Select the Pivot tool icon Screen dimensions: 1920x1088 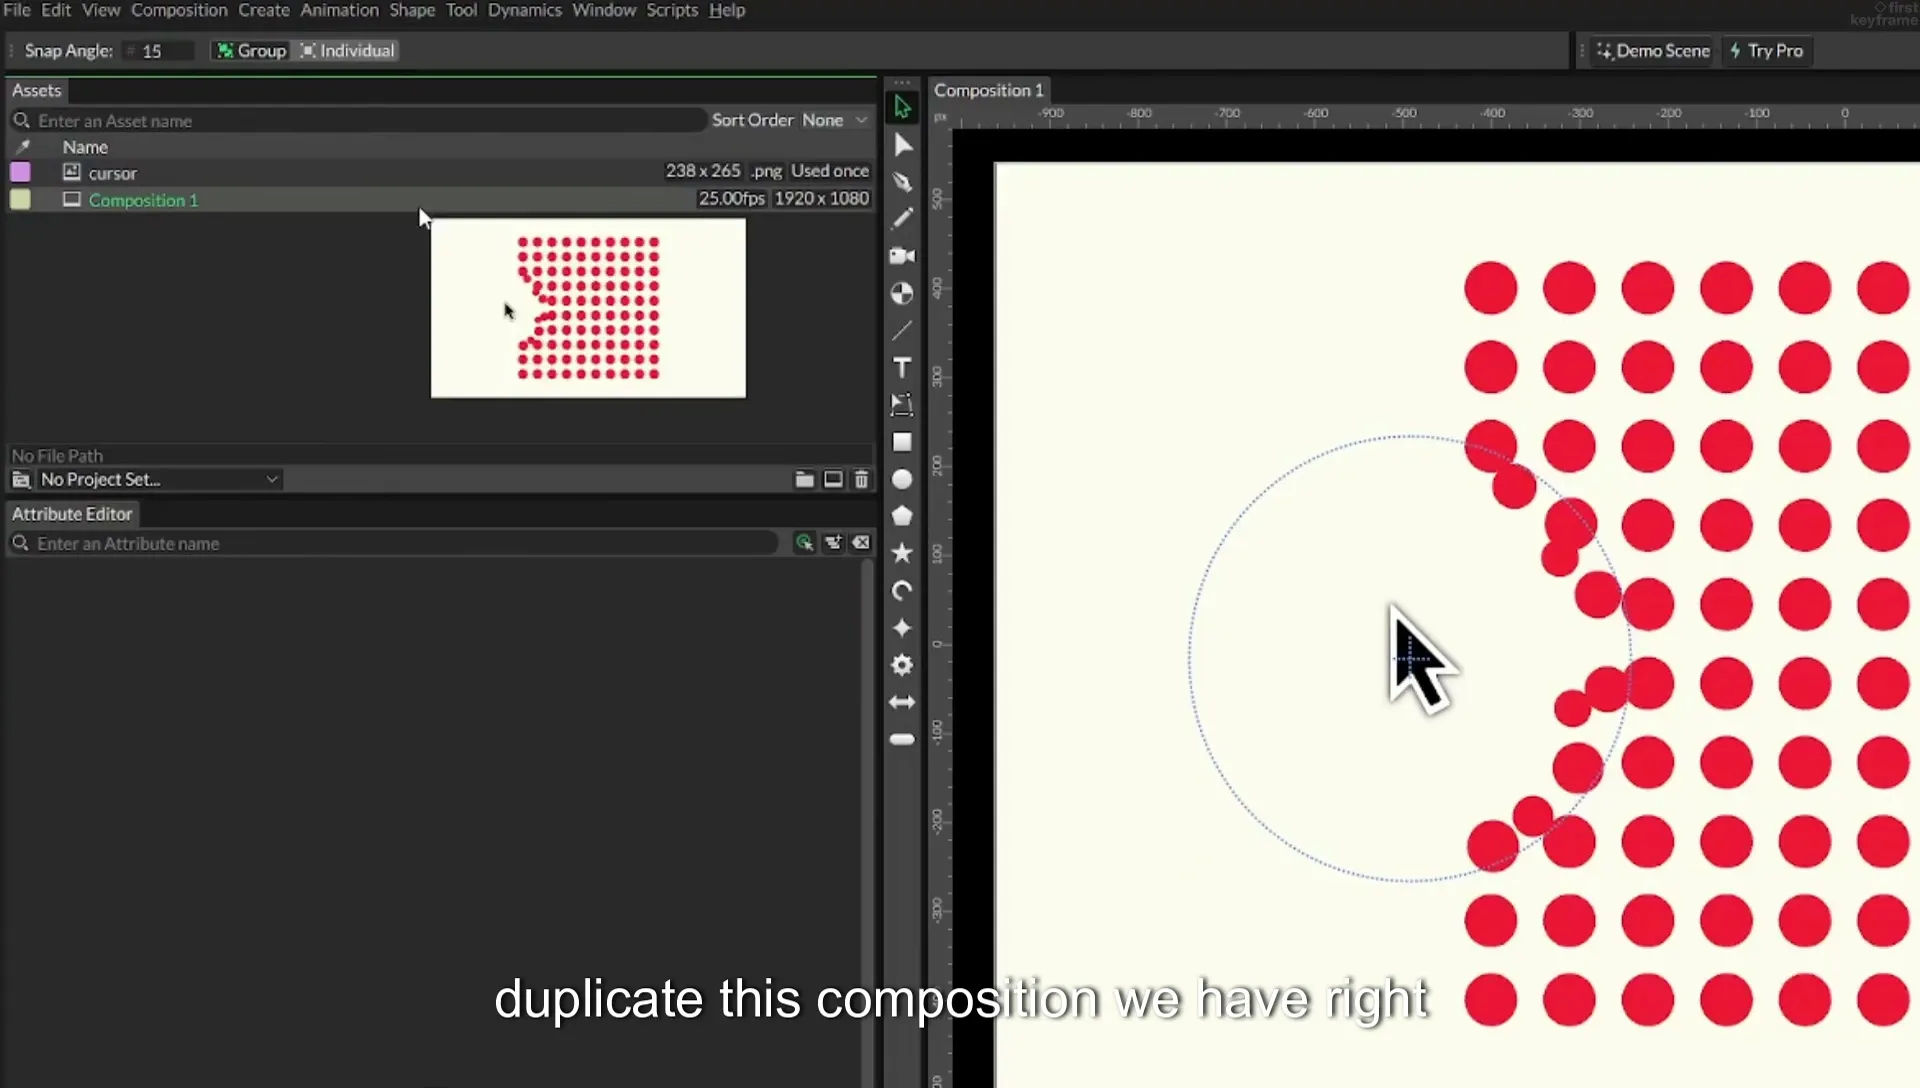coord(902,293)
